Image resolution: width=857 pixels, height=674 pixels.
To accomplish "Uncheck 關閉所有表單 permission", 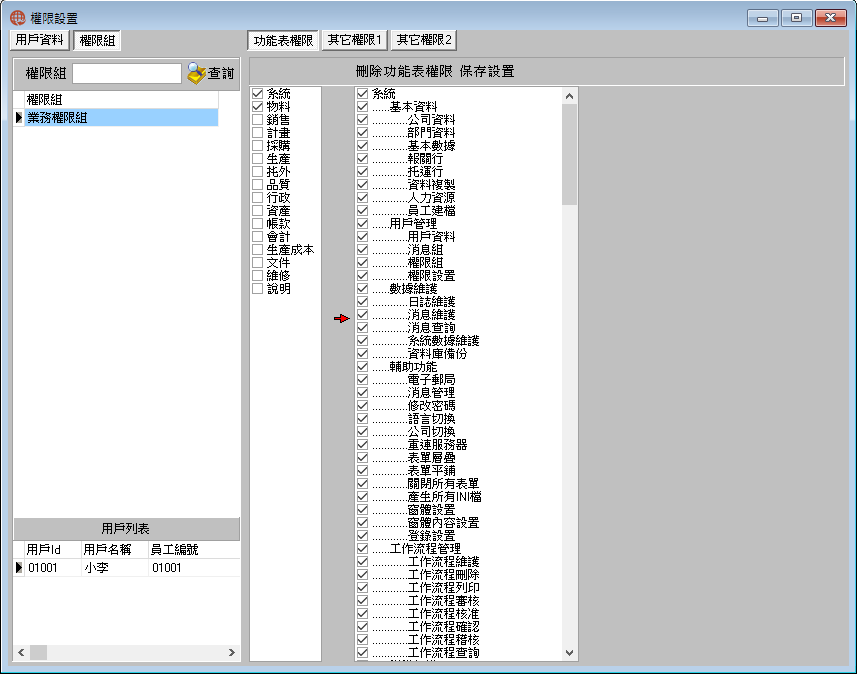I will 362,484.
